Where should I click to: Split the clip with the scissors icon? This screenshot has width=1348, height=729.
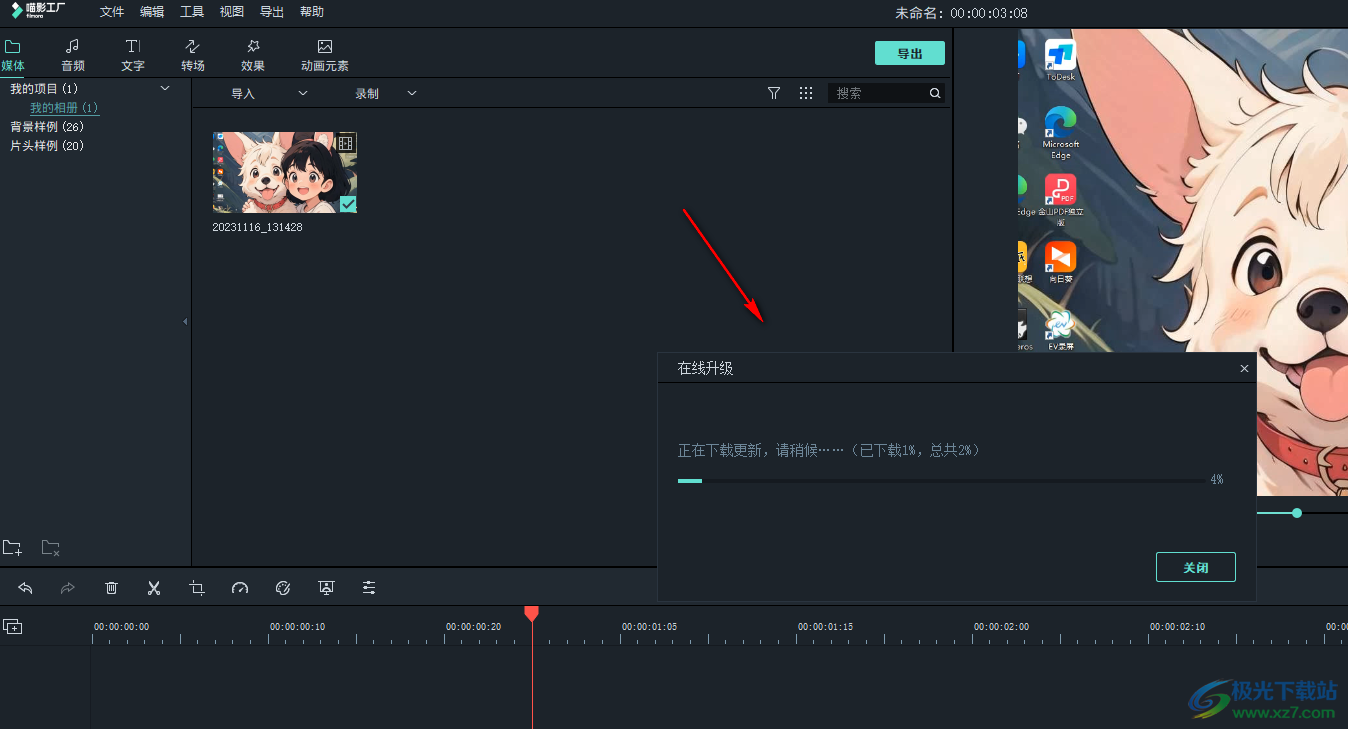coord(154,588)
